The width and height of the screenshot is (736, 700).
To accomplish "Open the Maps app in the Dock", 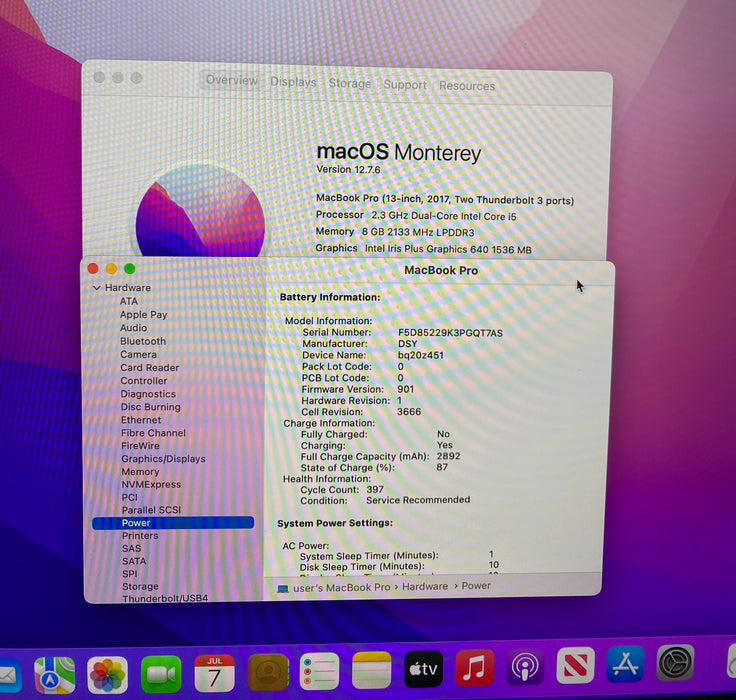I will (x=54, y=675).
